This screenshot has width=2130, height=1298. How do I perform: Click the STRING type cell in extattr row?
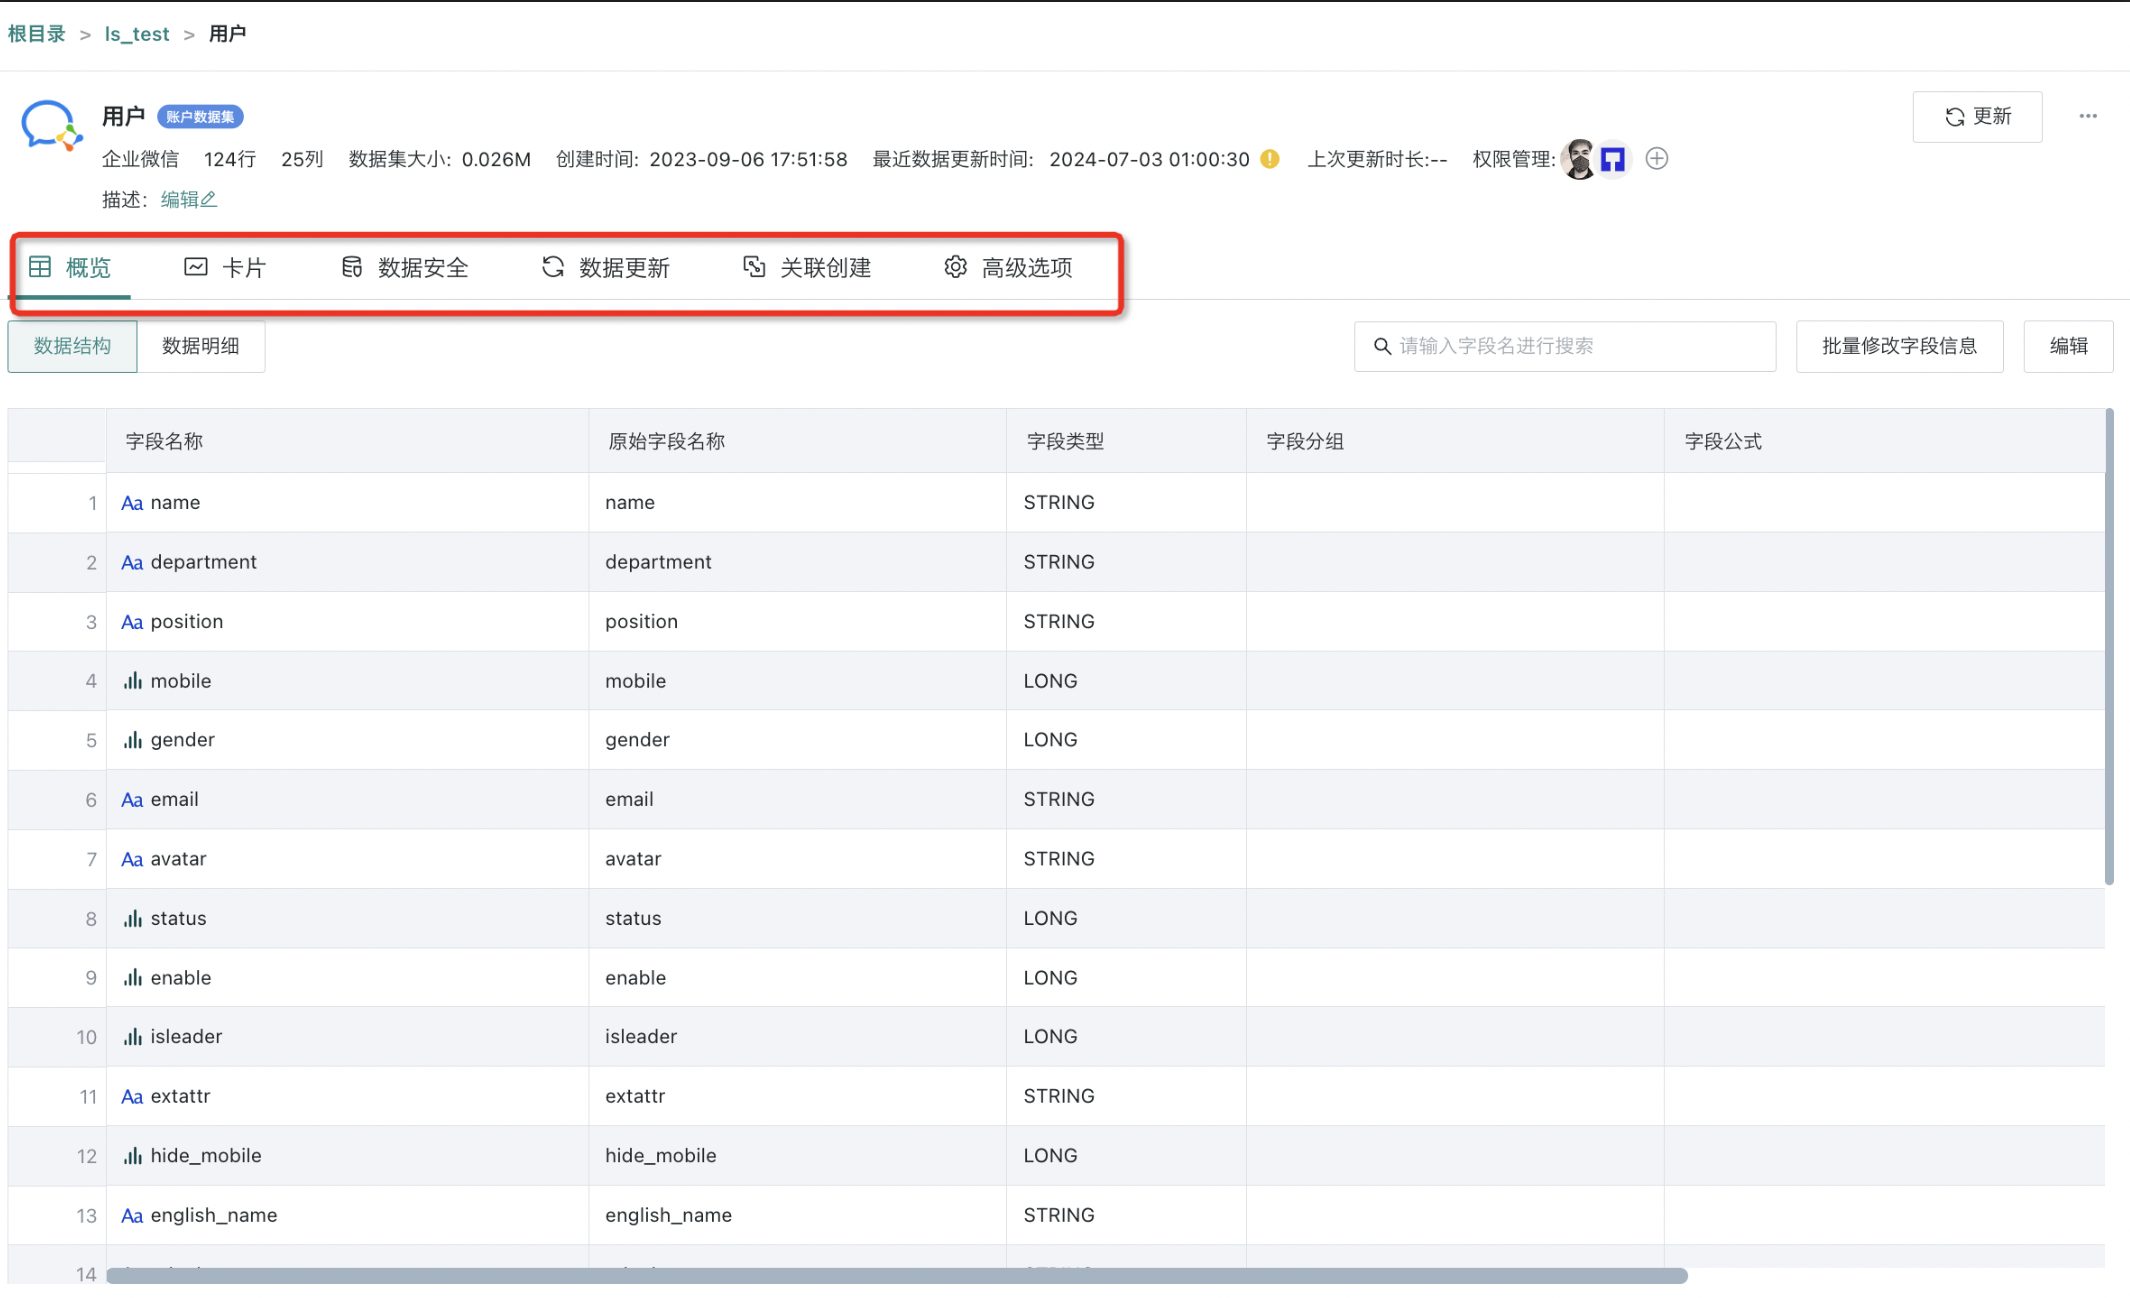1126,1096
